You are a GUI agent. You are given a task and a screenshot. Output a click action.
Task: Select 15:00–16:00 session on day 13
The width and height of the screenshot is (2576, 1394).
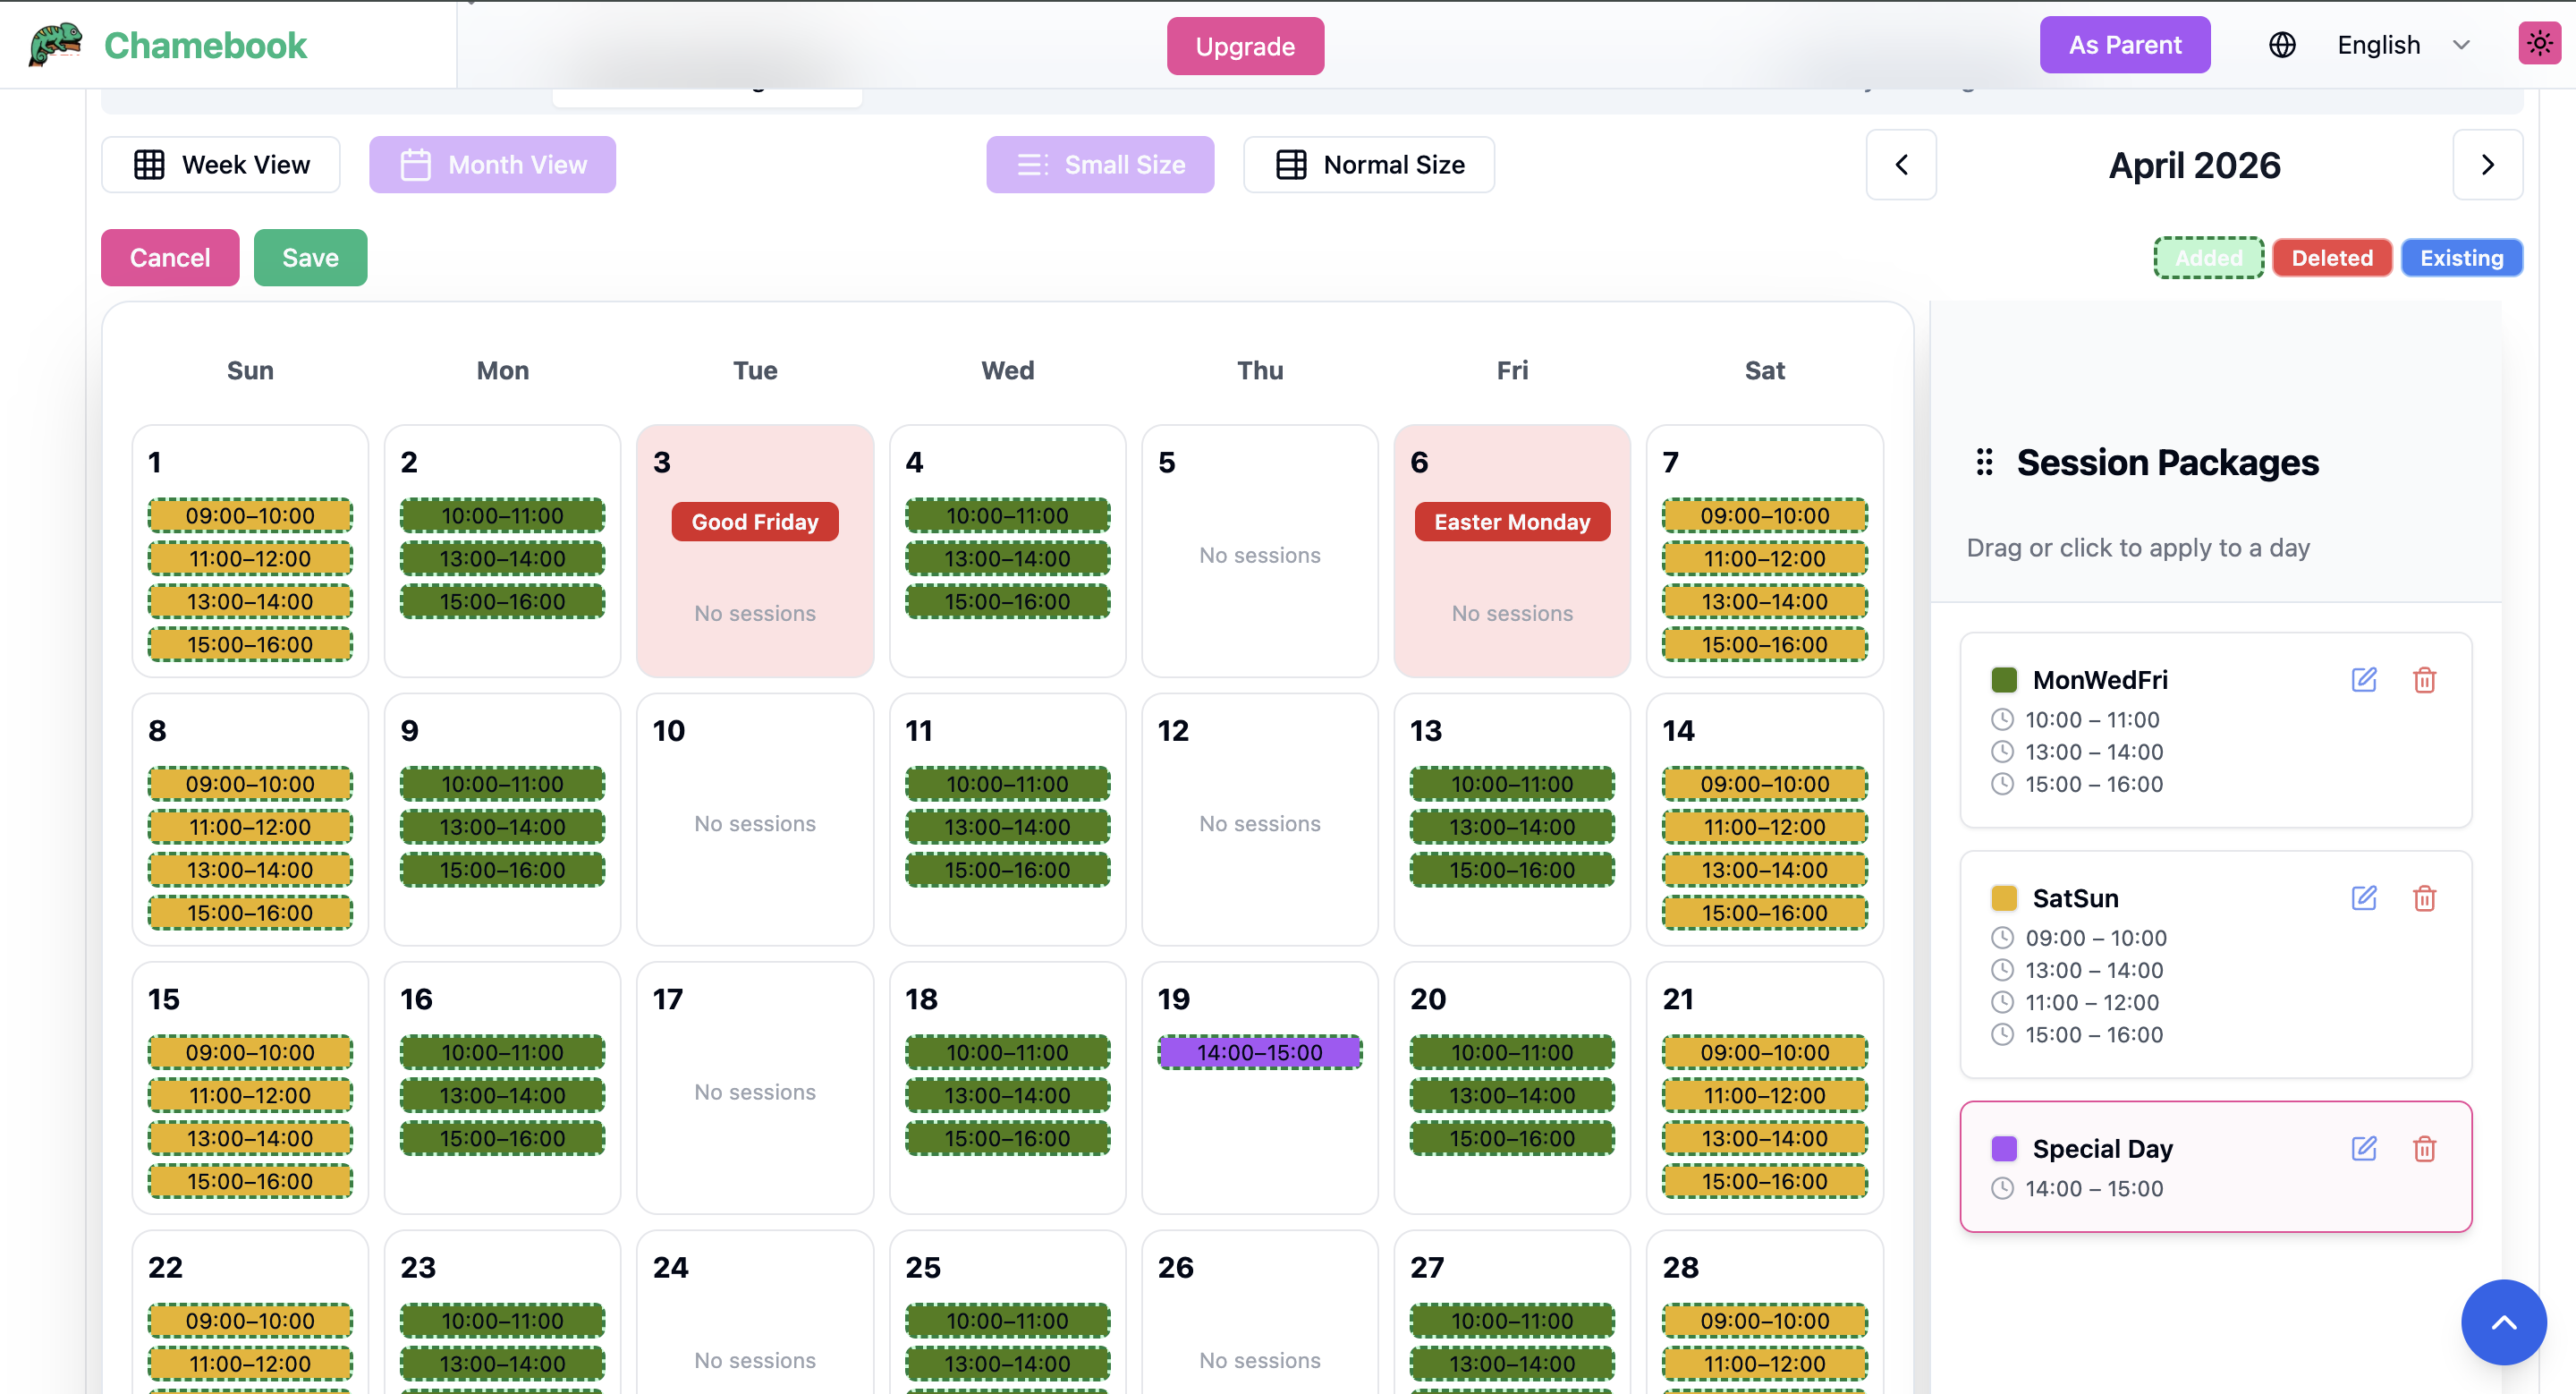pyautogui.click(x=1512, y=870)
